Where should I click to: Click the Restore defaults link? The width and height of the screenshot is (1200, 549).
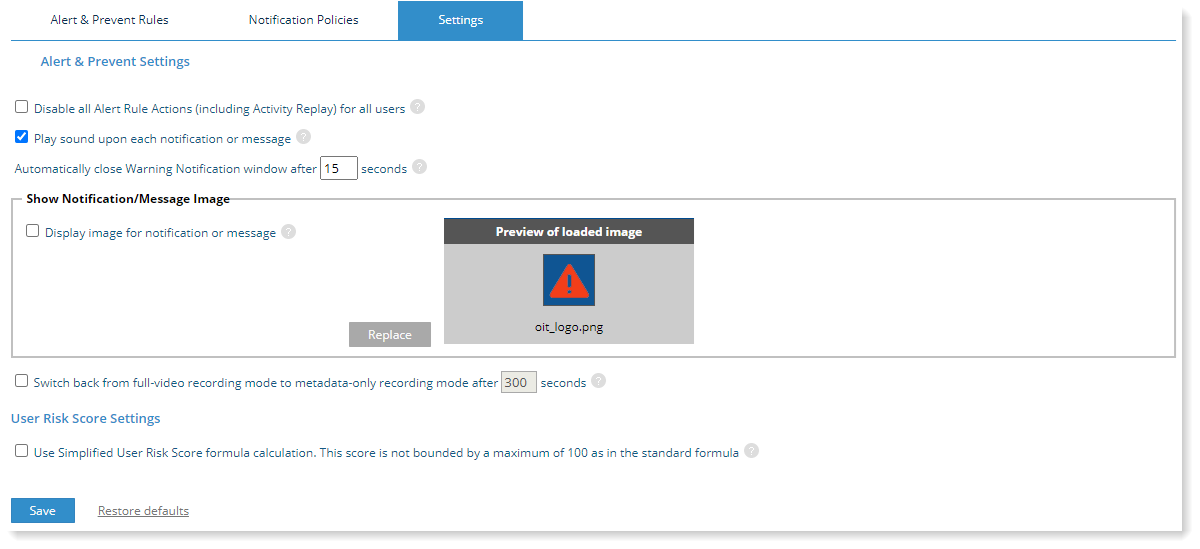pyautogui.click(x=143, y=511)
